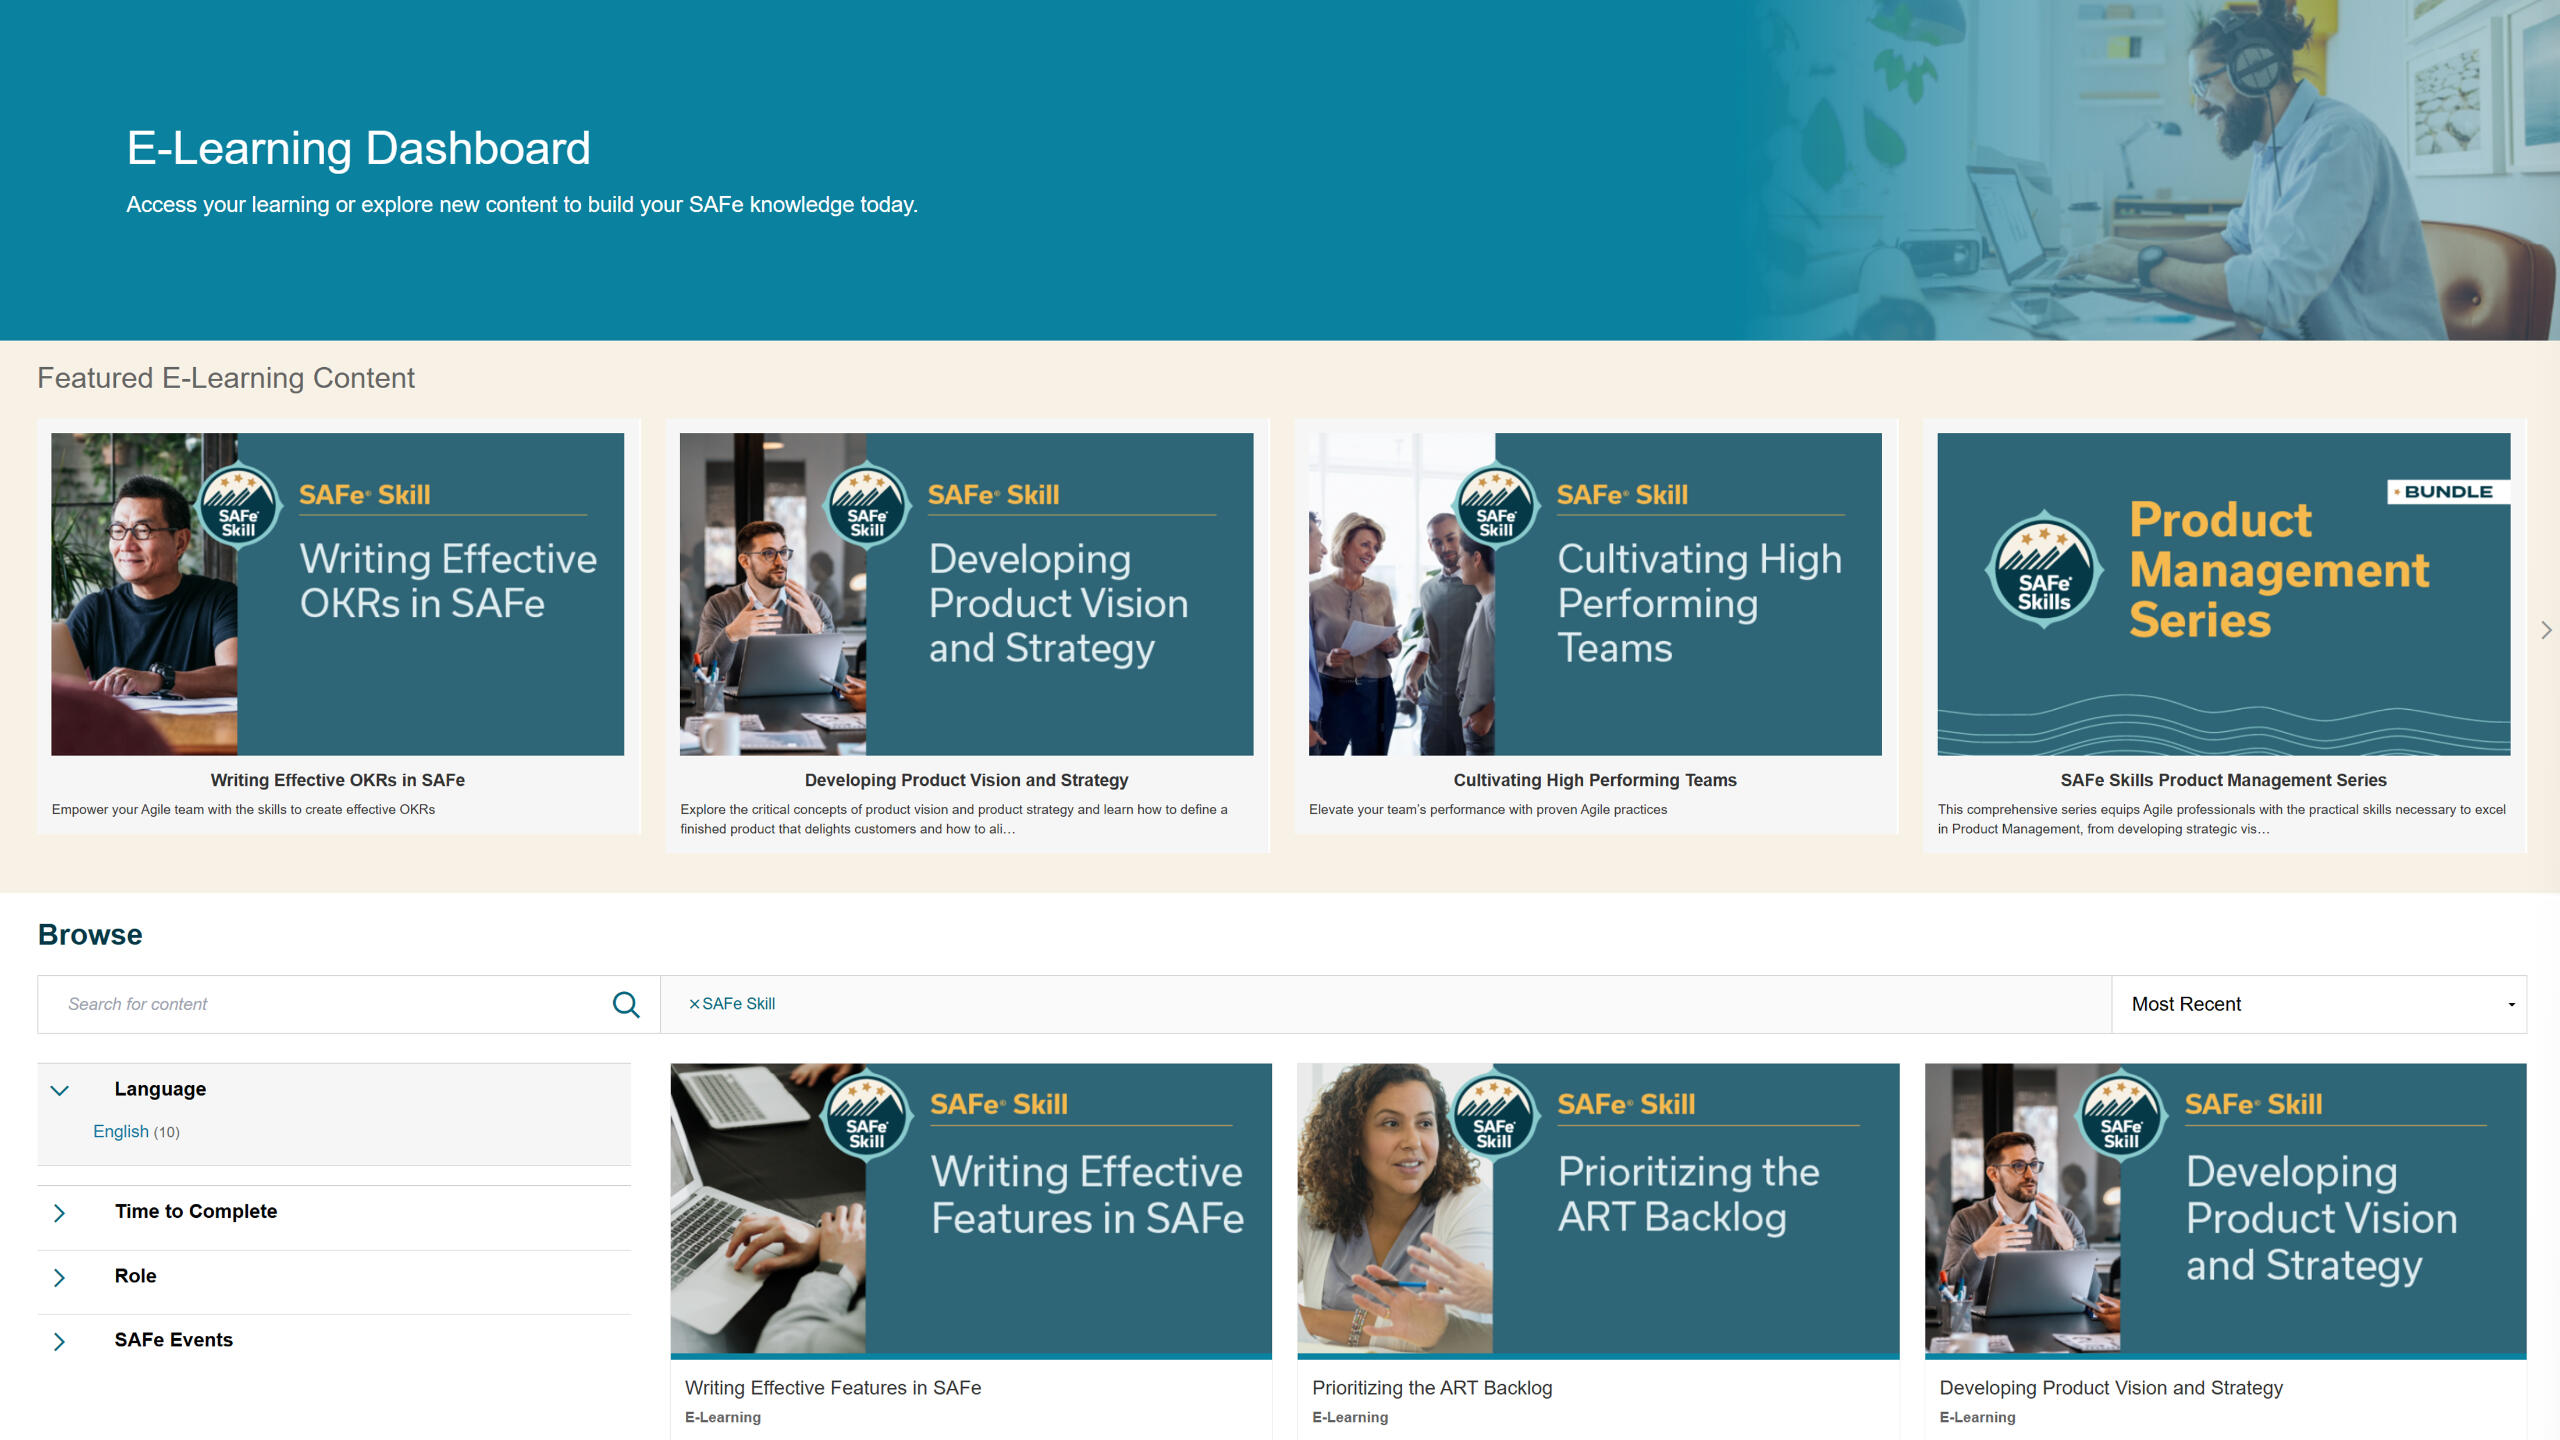Open Writing Effective Features in SAFe image
The image size is (2560, 1440).
pos(971,1209)
